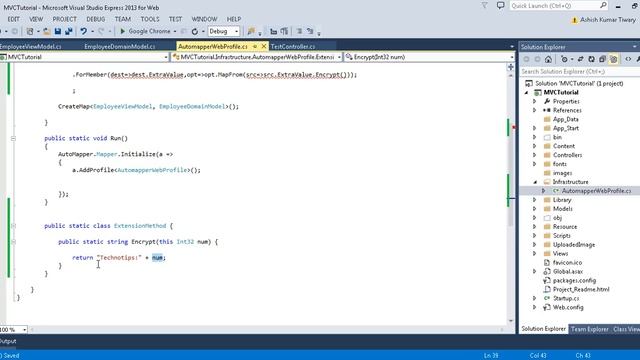Click the Find in Files toolbar icon

coord(251,31)
